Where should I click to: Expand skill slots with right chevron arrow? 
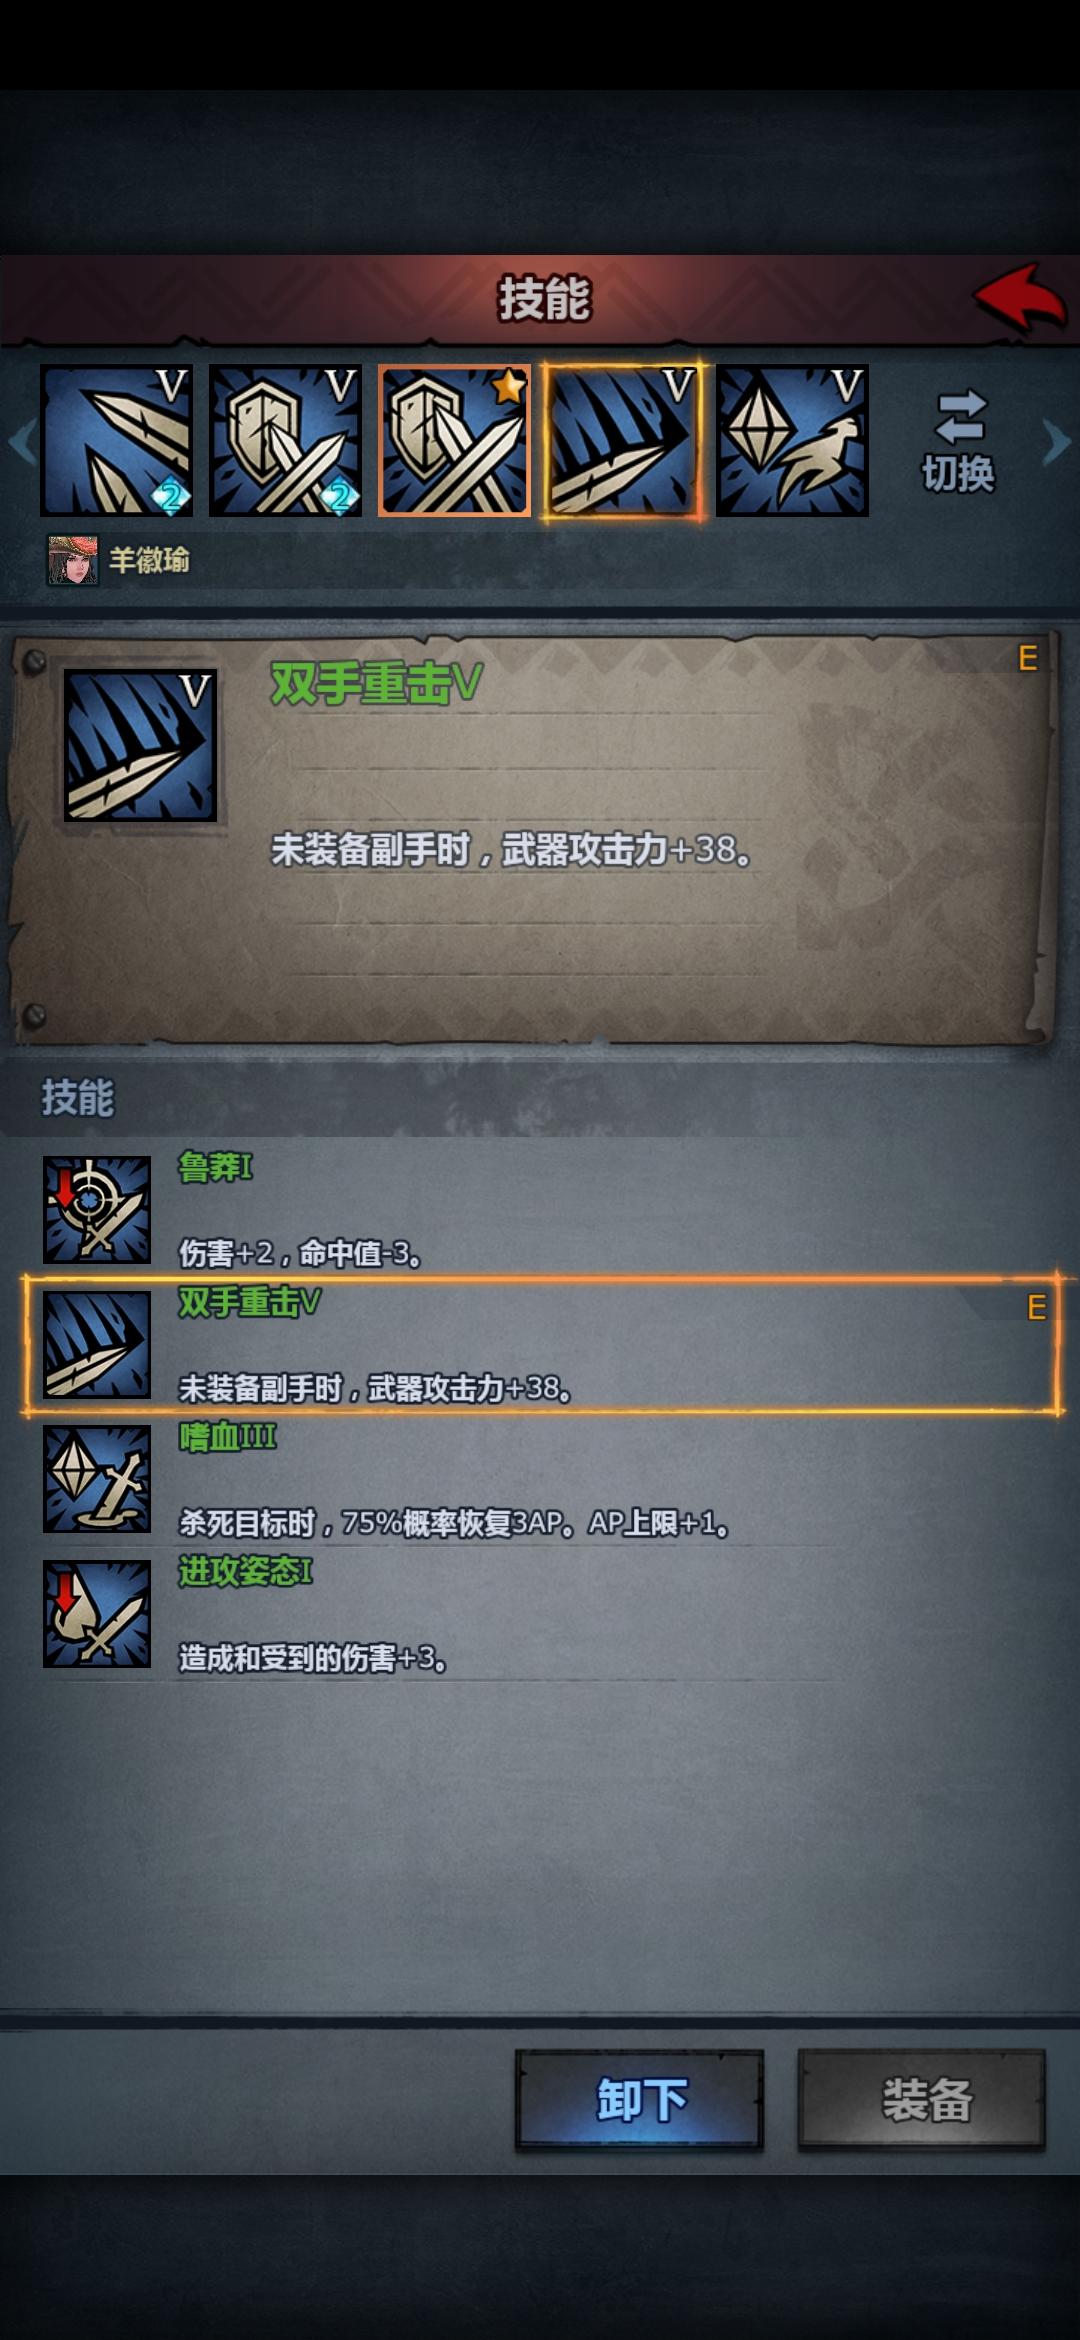[1057, 443]
